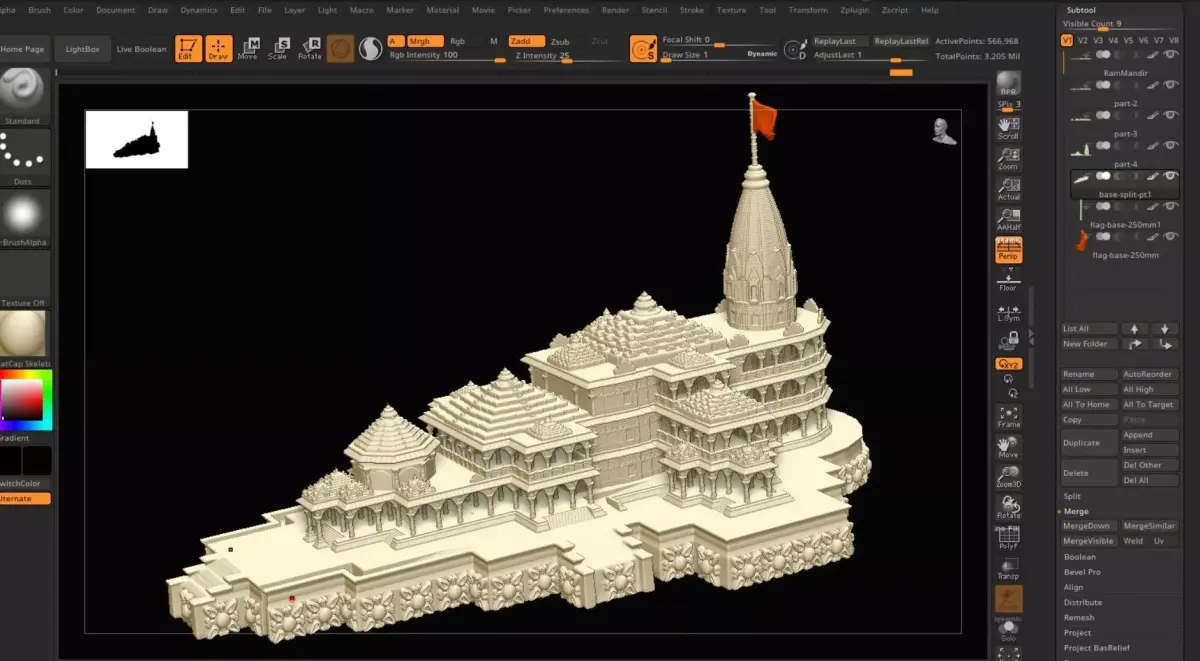Screen dimensions: 1200x661
Task: Click the draw size S brush icon
Action: (x=643, y=48)
